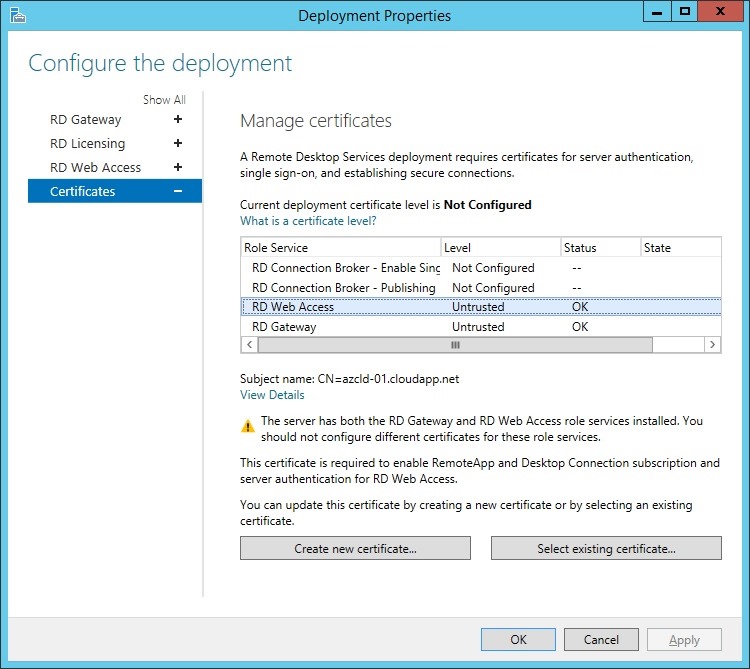
Task: Select RD Connection Broker - Enable Single row
Action: coord(481,268)
